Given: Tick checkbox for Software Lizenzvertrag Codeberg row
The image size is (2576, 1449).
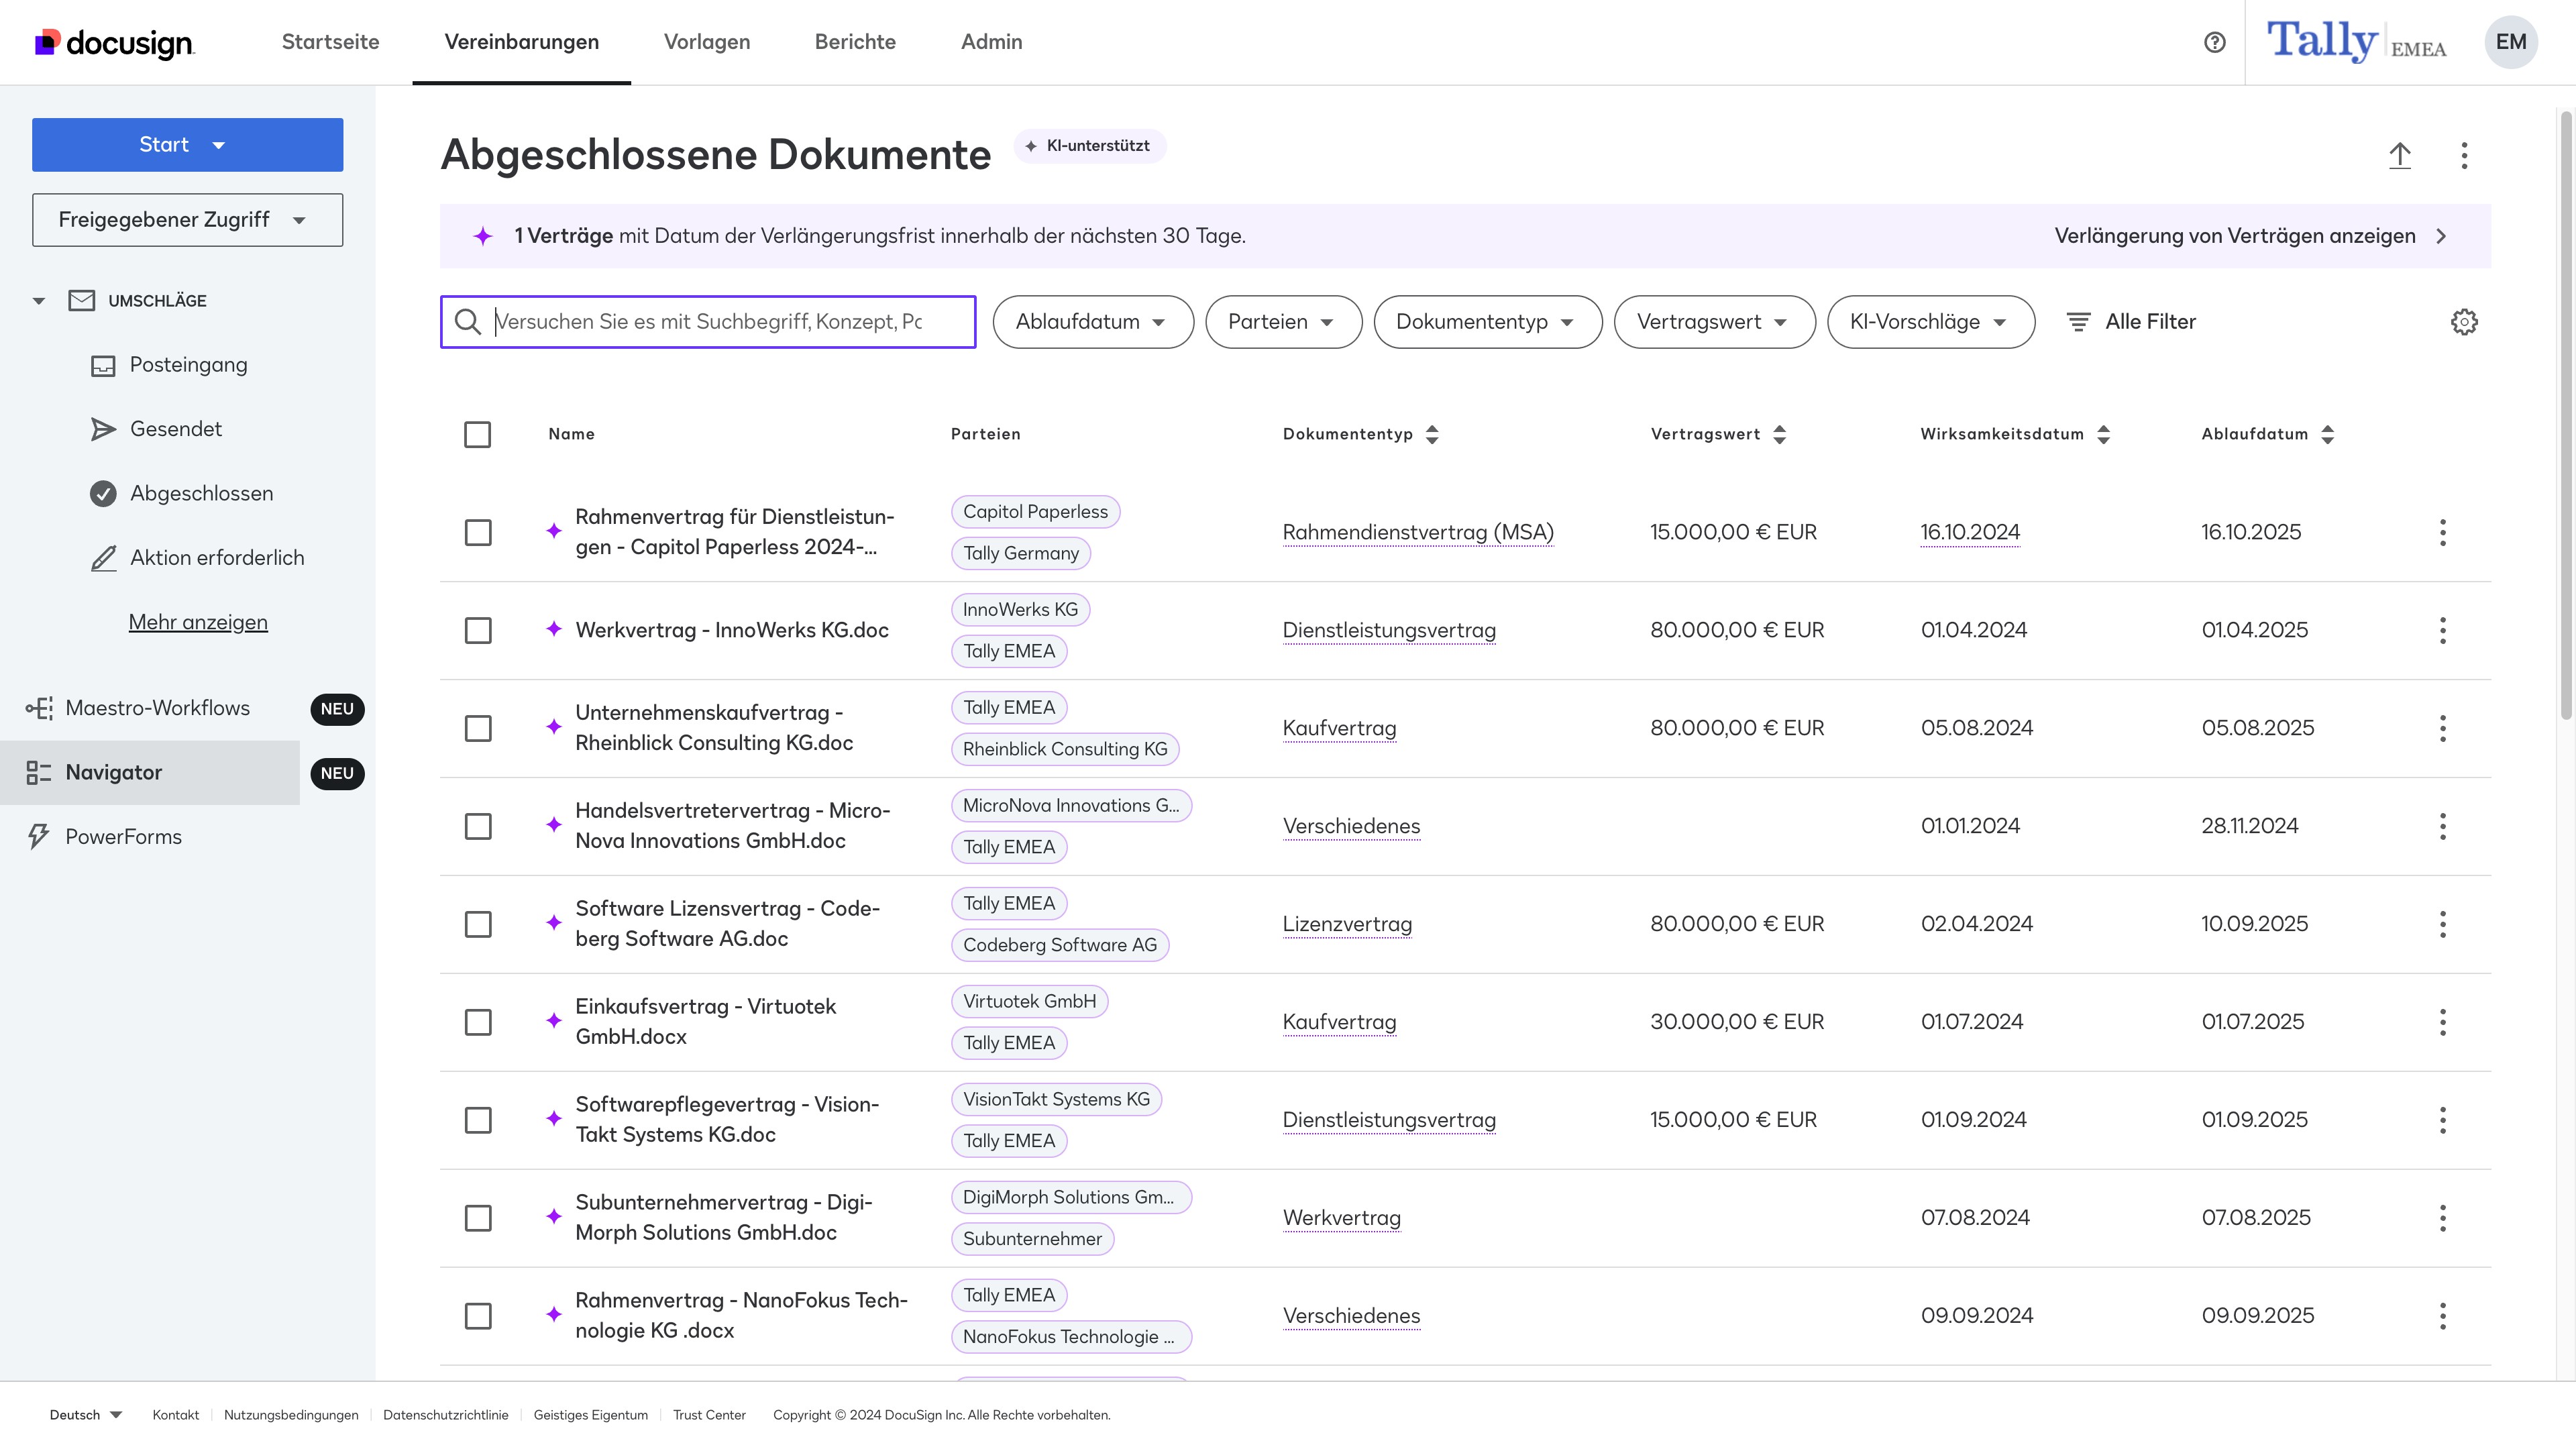Looking at the screenshot, I should click(477, 924).
